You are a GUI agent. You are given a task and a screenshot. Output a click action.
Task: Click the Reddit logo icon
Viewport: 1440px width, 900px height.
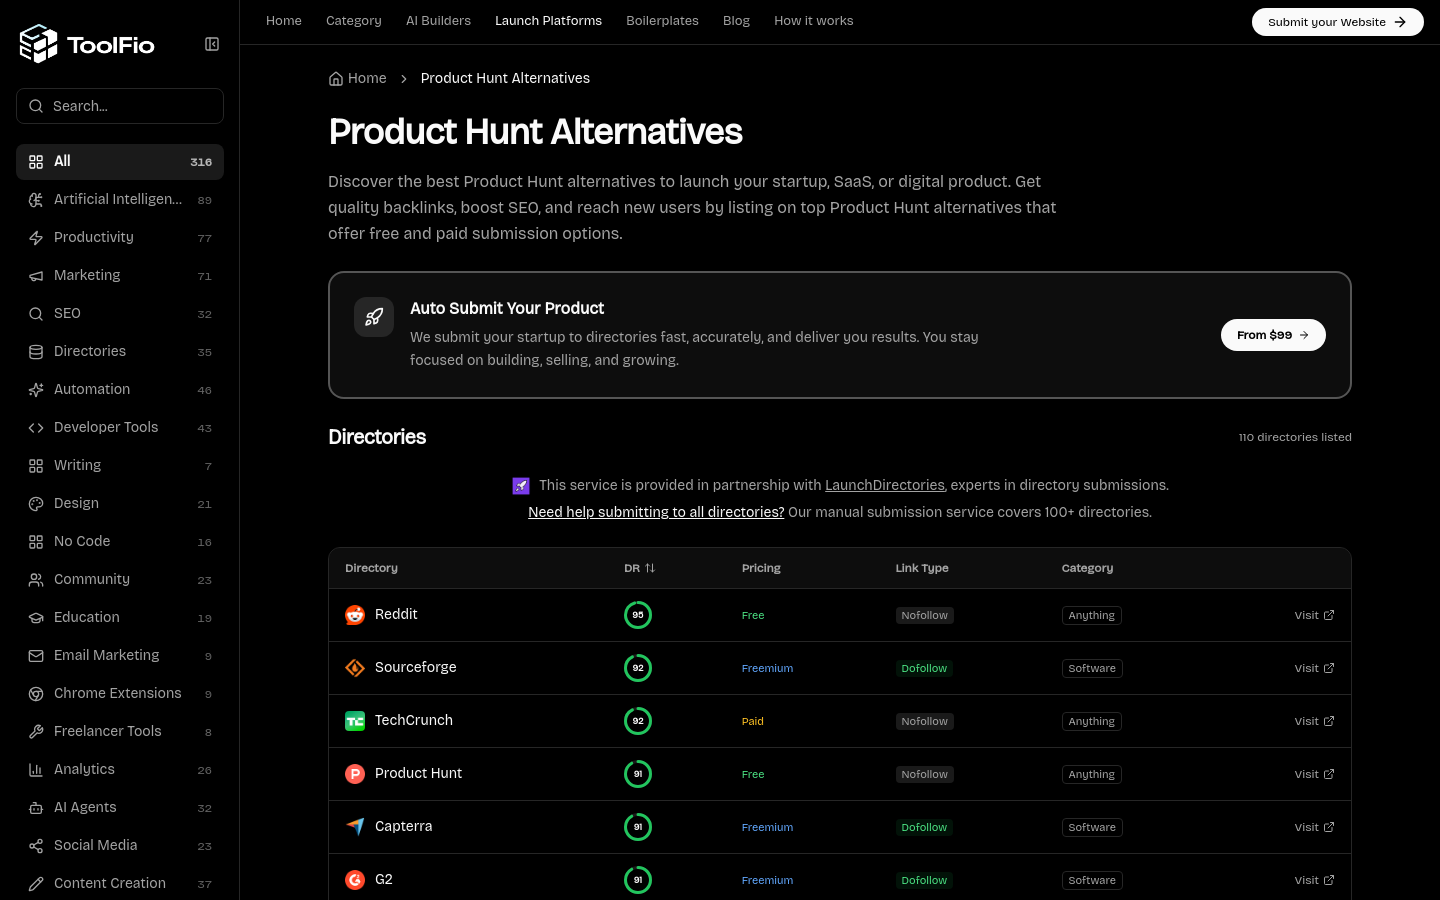(355, 615)
